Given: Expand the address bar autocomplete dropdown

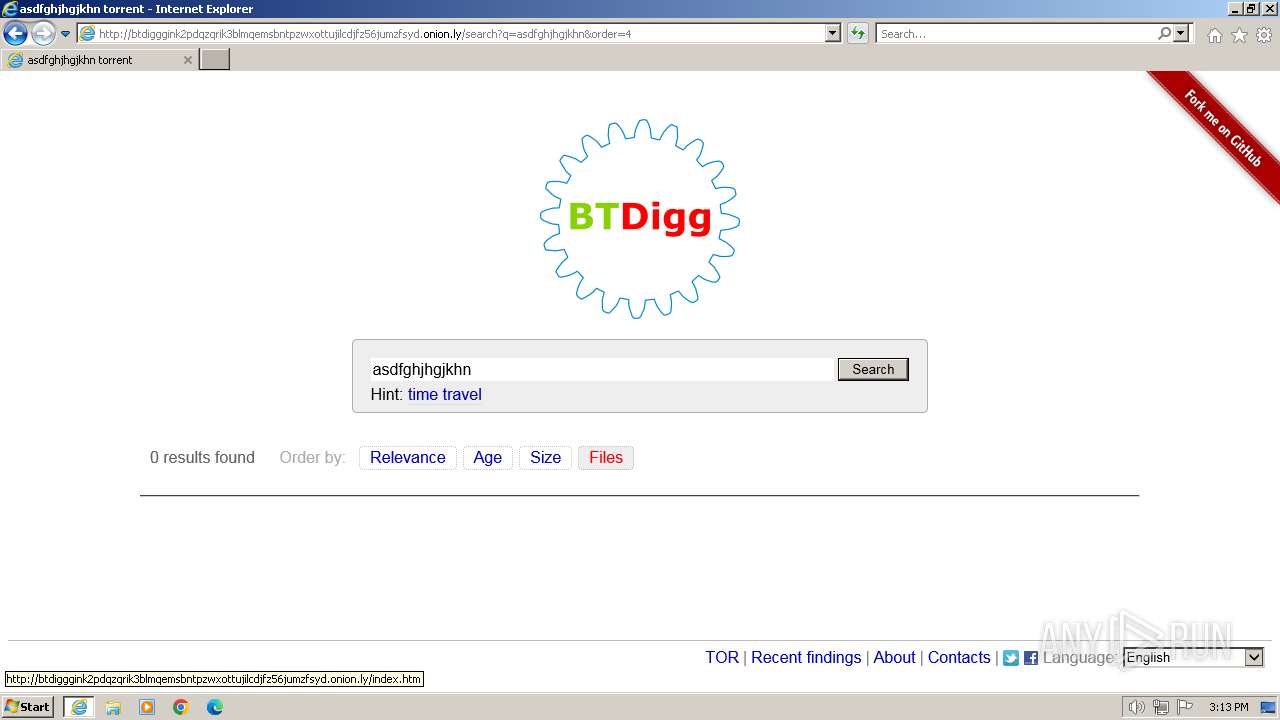Looking at the screenshot, I should 833,34.
